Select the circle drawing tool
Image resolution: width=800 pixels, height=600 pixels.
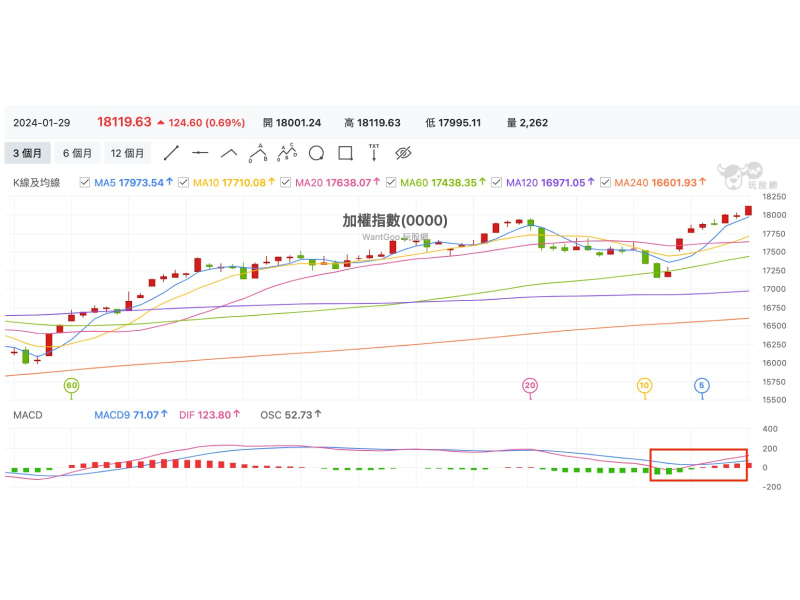316,153
